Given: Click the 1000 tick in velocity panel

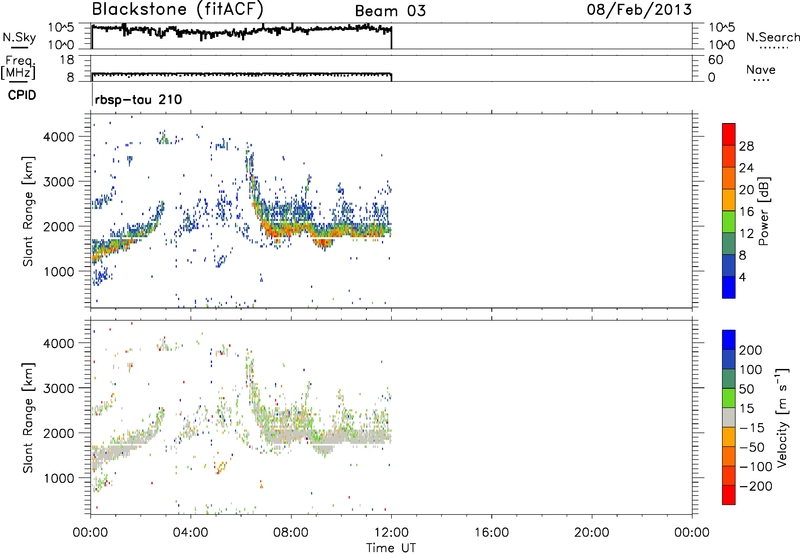Looking at the screenshot, I should click(59, 478).
